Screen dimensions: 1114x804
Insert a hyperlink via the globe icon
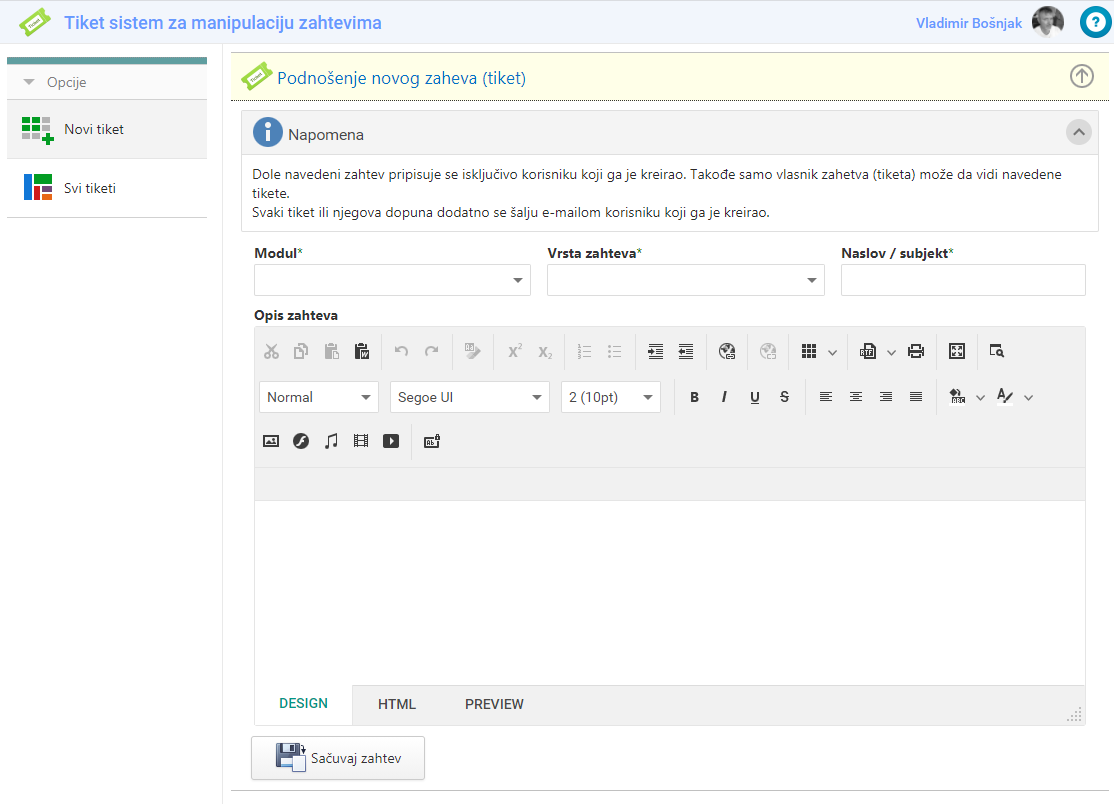(x=727, y=351)
